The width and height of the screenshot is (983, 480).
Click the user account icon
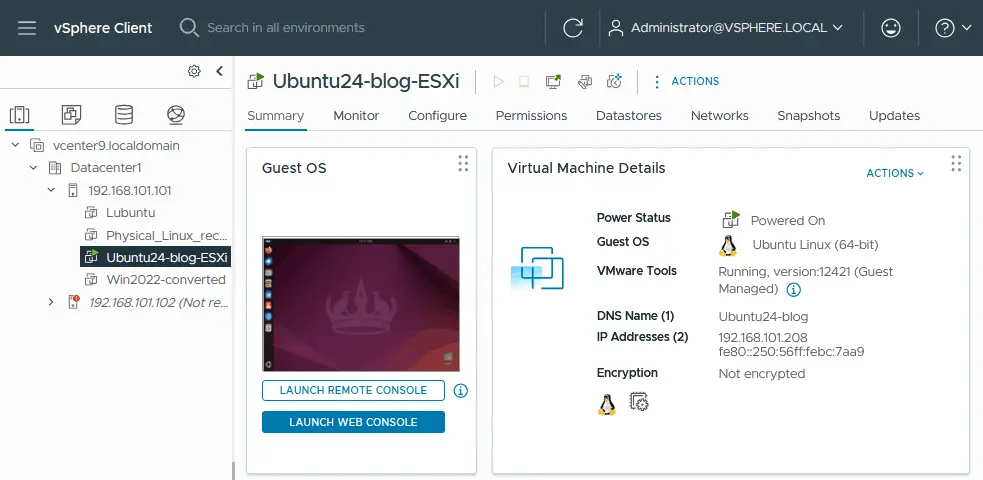pos(616,28)
